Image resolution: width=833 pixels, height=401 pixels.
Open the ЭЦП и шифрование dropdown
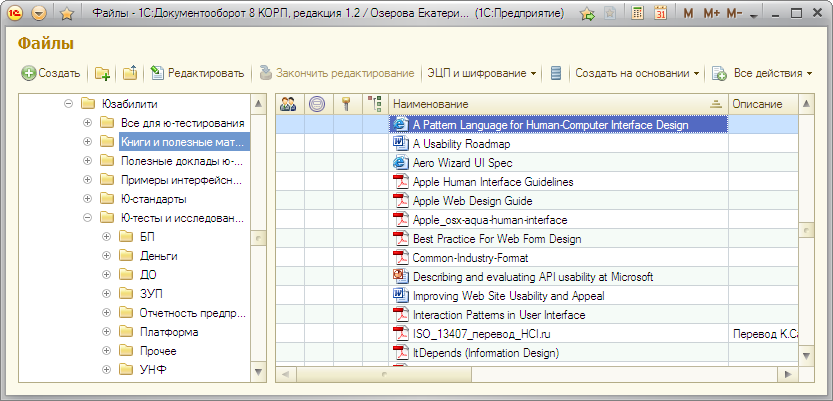point(482,74)
